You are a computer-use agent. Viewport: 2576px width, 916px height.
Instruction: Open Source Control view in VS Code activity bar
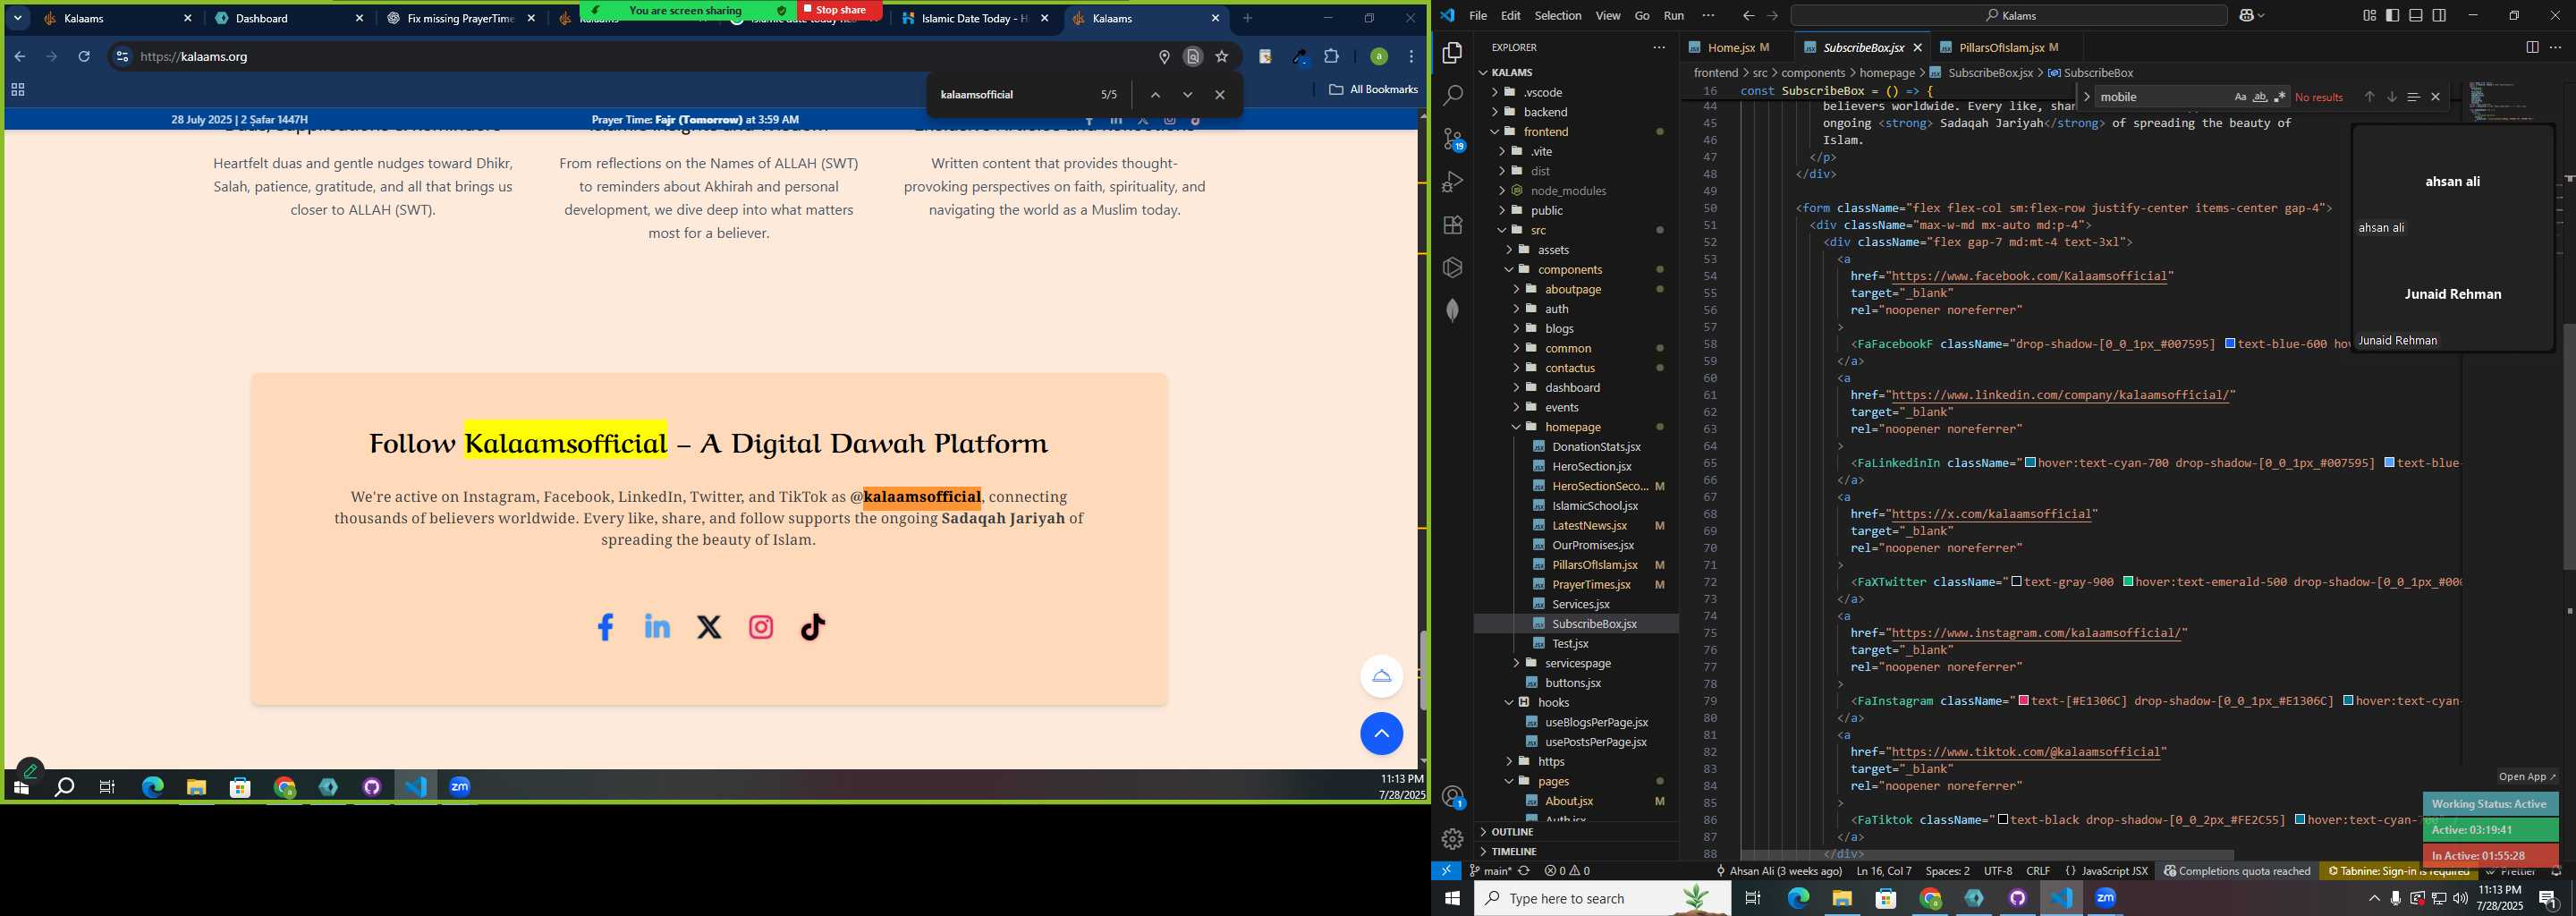coord(1453,139)
